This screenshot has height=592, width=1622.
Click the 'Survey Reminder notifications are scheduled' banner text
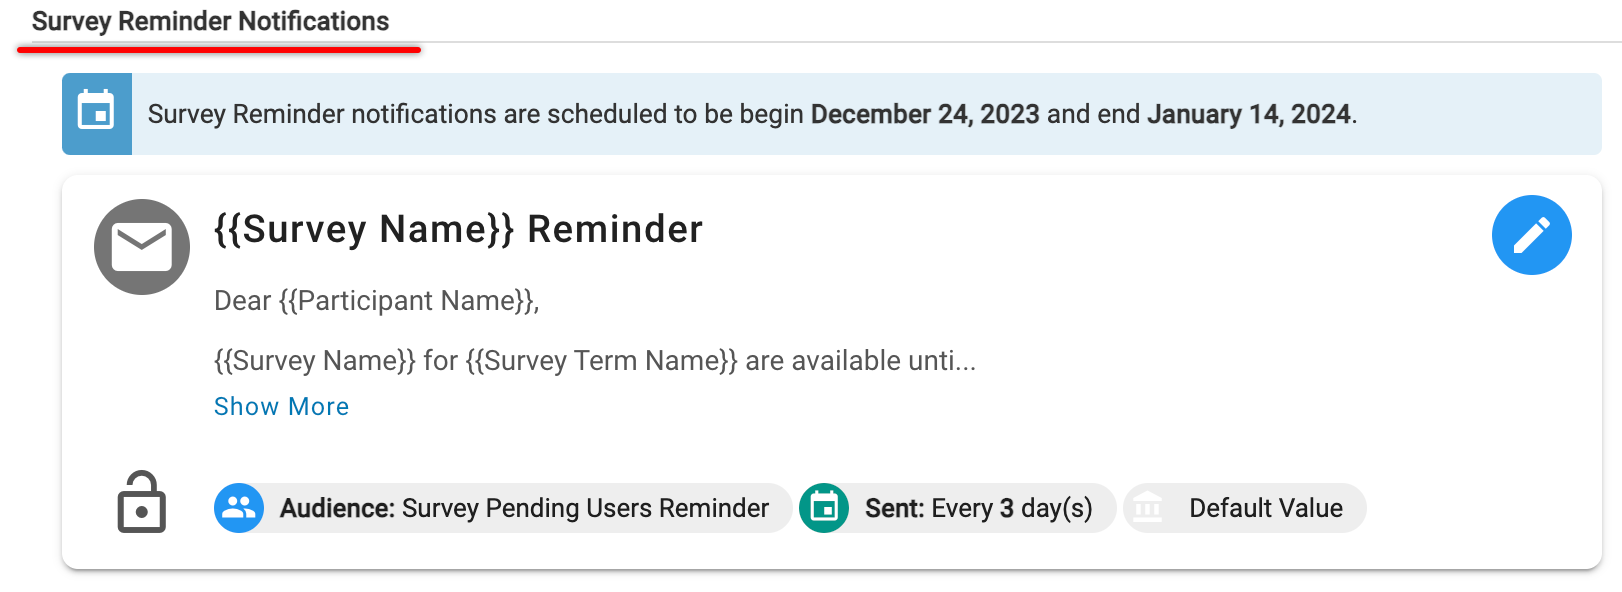point(475,114)
